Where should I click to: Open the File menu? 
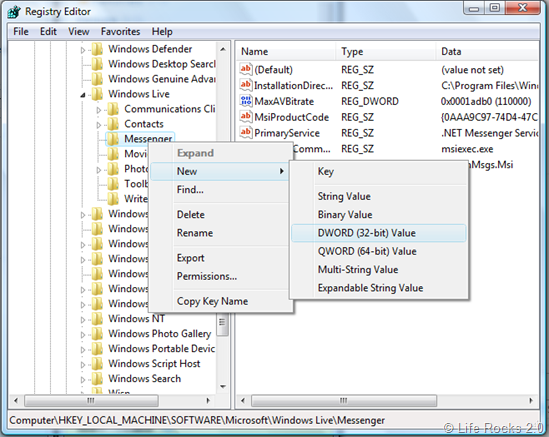point(21,32)
